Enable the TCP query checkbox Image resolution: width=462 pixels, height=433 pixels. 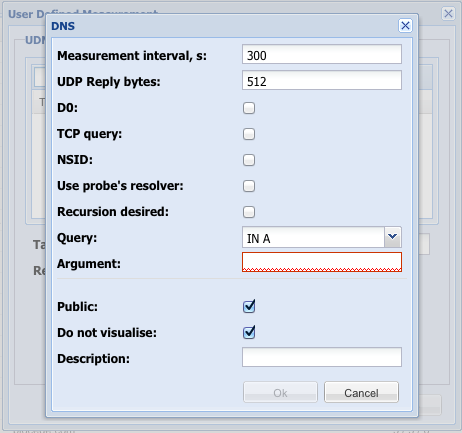coord(249,134)
